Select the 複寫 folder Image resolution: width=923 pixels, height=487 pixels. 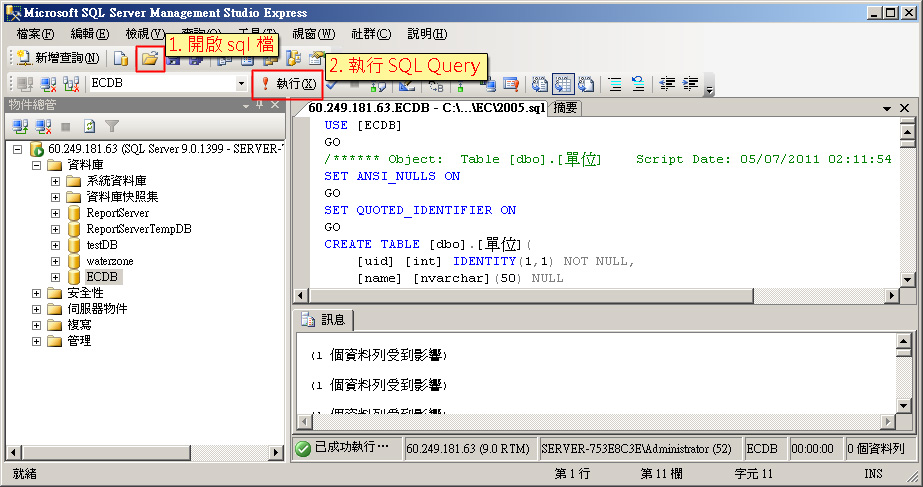point(79,325)
